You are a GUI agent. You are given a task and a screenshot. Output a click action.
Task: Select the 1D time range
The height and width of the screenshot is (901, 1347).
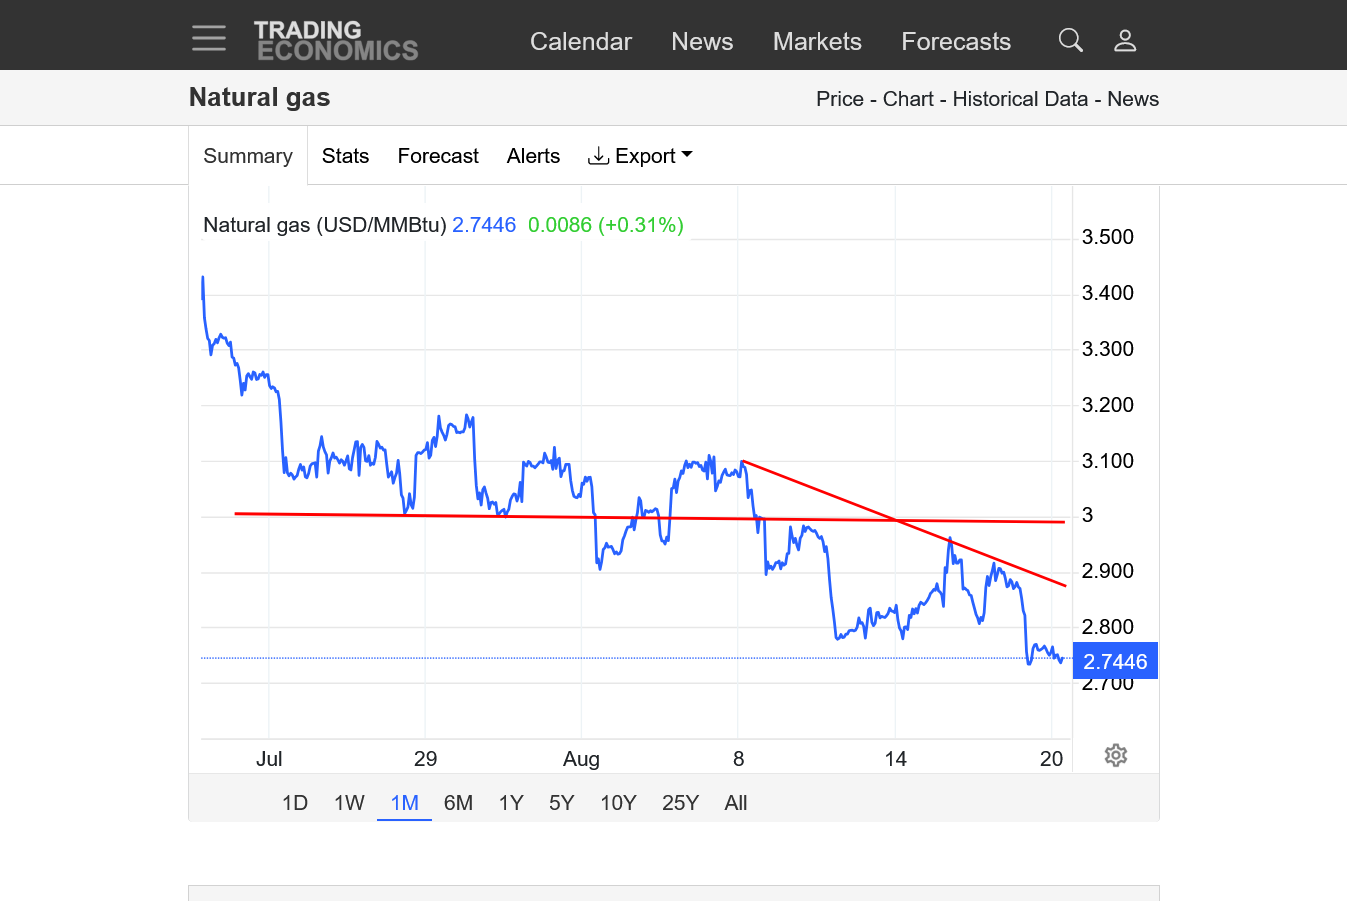tap(295, 803)
